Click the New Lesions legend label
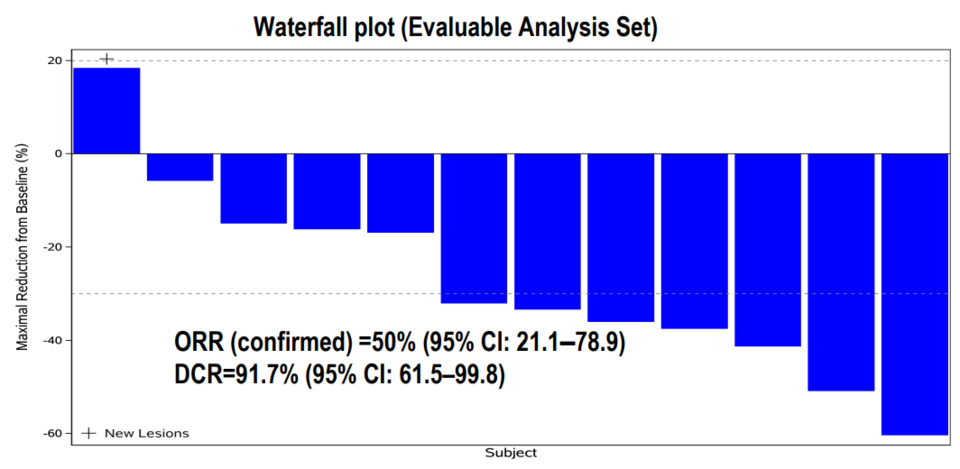 pos(146,433)
